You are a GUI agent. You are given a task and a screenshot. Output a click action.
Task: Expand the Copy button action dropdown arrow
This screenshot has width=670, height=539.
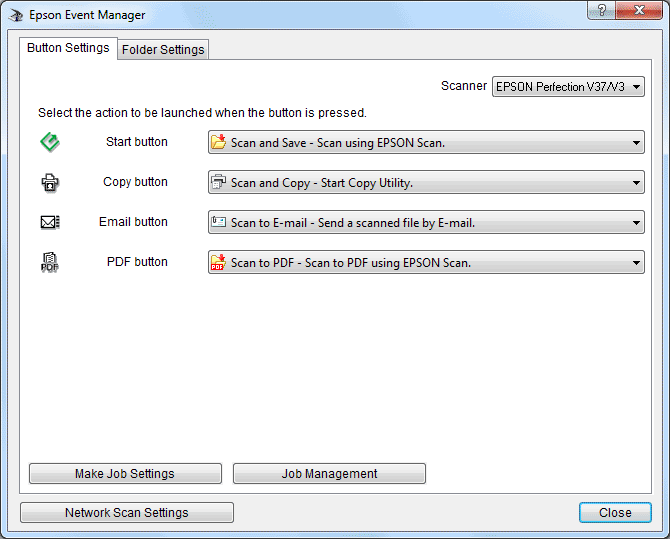[636, 183]
